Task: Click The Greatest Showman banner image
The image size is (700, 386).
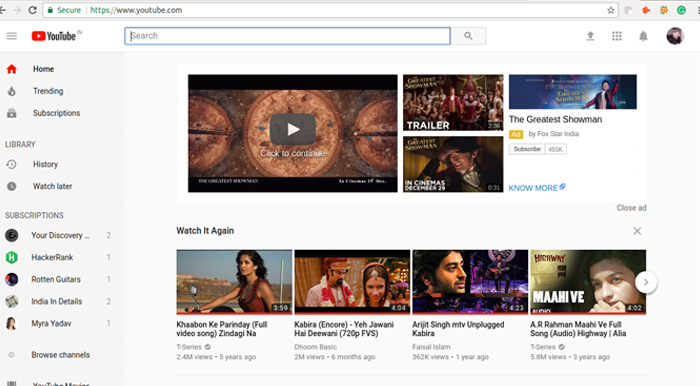Action: (x=573, y=92)
